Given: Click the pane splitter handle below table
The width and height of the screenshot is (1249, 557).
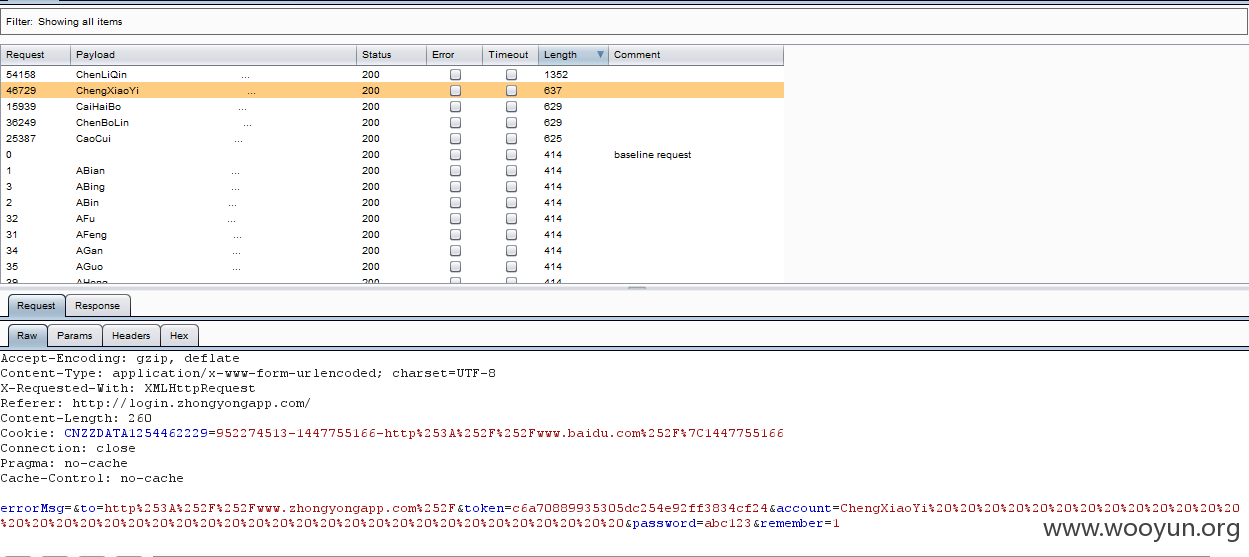Looking at the screenshot, I should click(636, 288).
